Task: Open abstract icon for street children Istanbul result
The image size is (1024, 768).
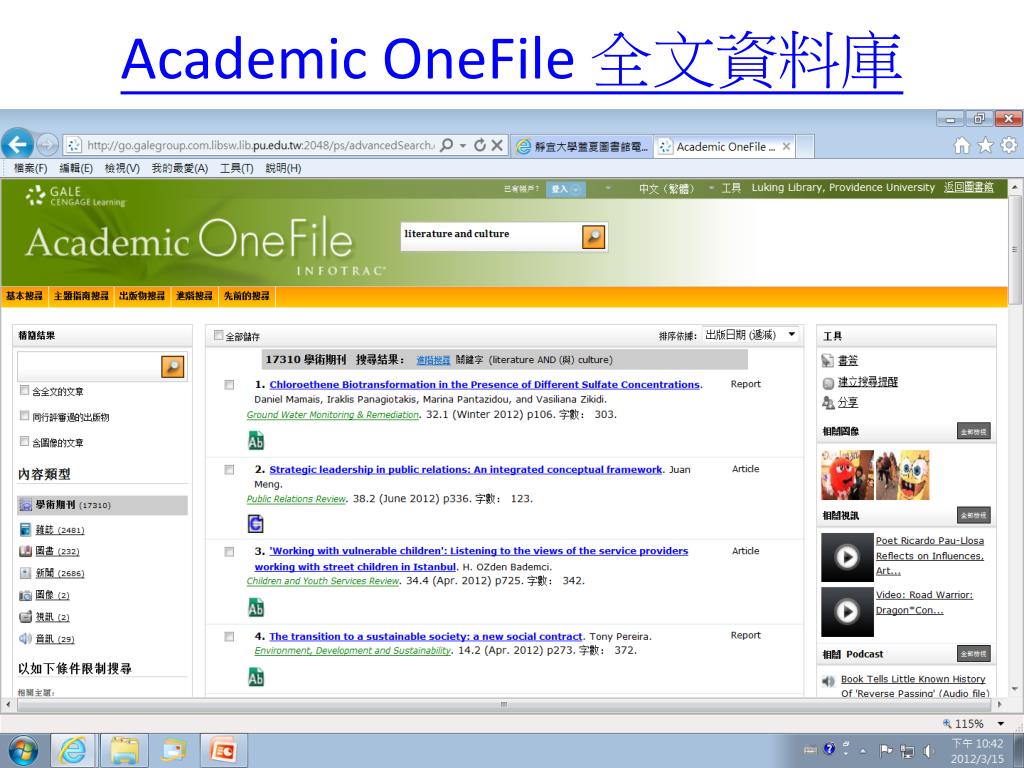Action: [256, 608]
